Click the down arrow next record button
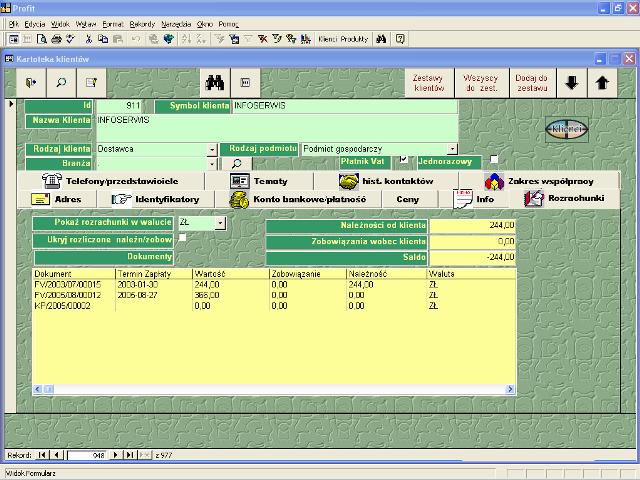 point(572,83)
